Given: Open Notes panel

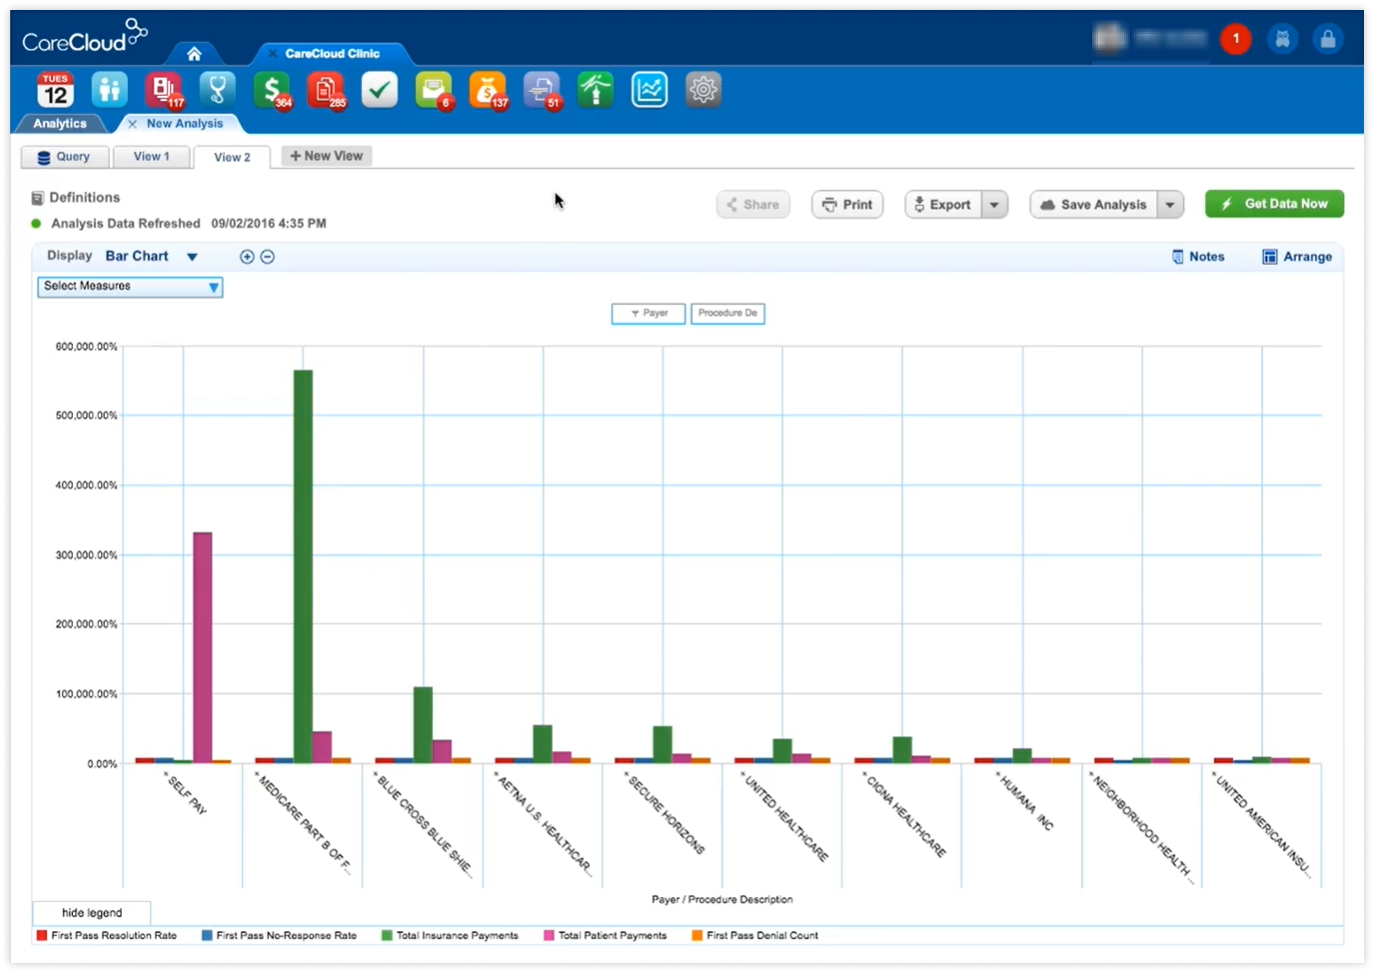Looking at the screenshot, I should point(1198,257).
